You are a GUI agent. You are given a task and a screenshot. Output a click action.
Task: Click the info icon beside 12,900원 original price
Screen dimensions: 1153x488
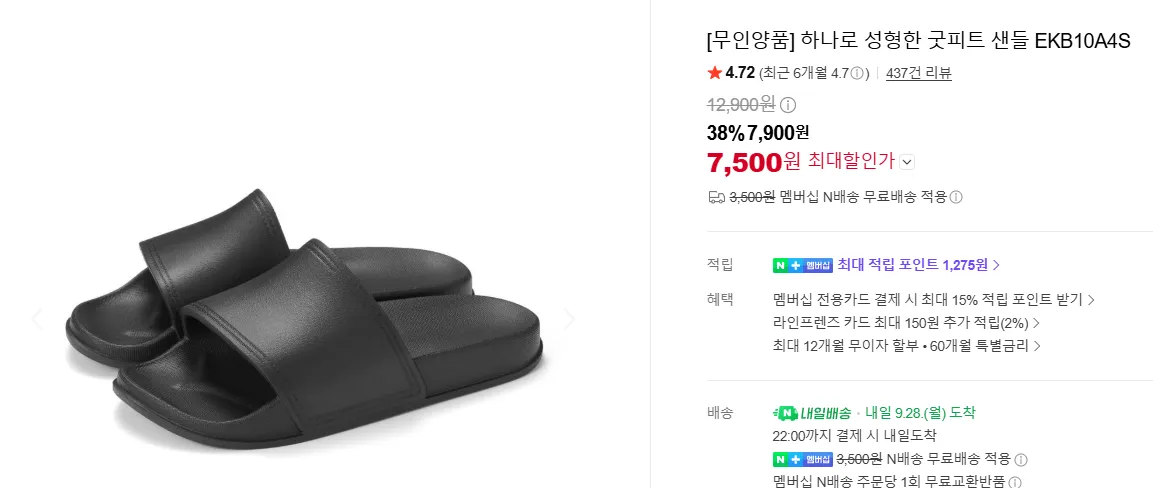tap(788, 105)
